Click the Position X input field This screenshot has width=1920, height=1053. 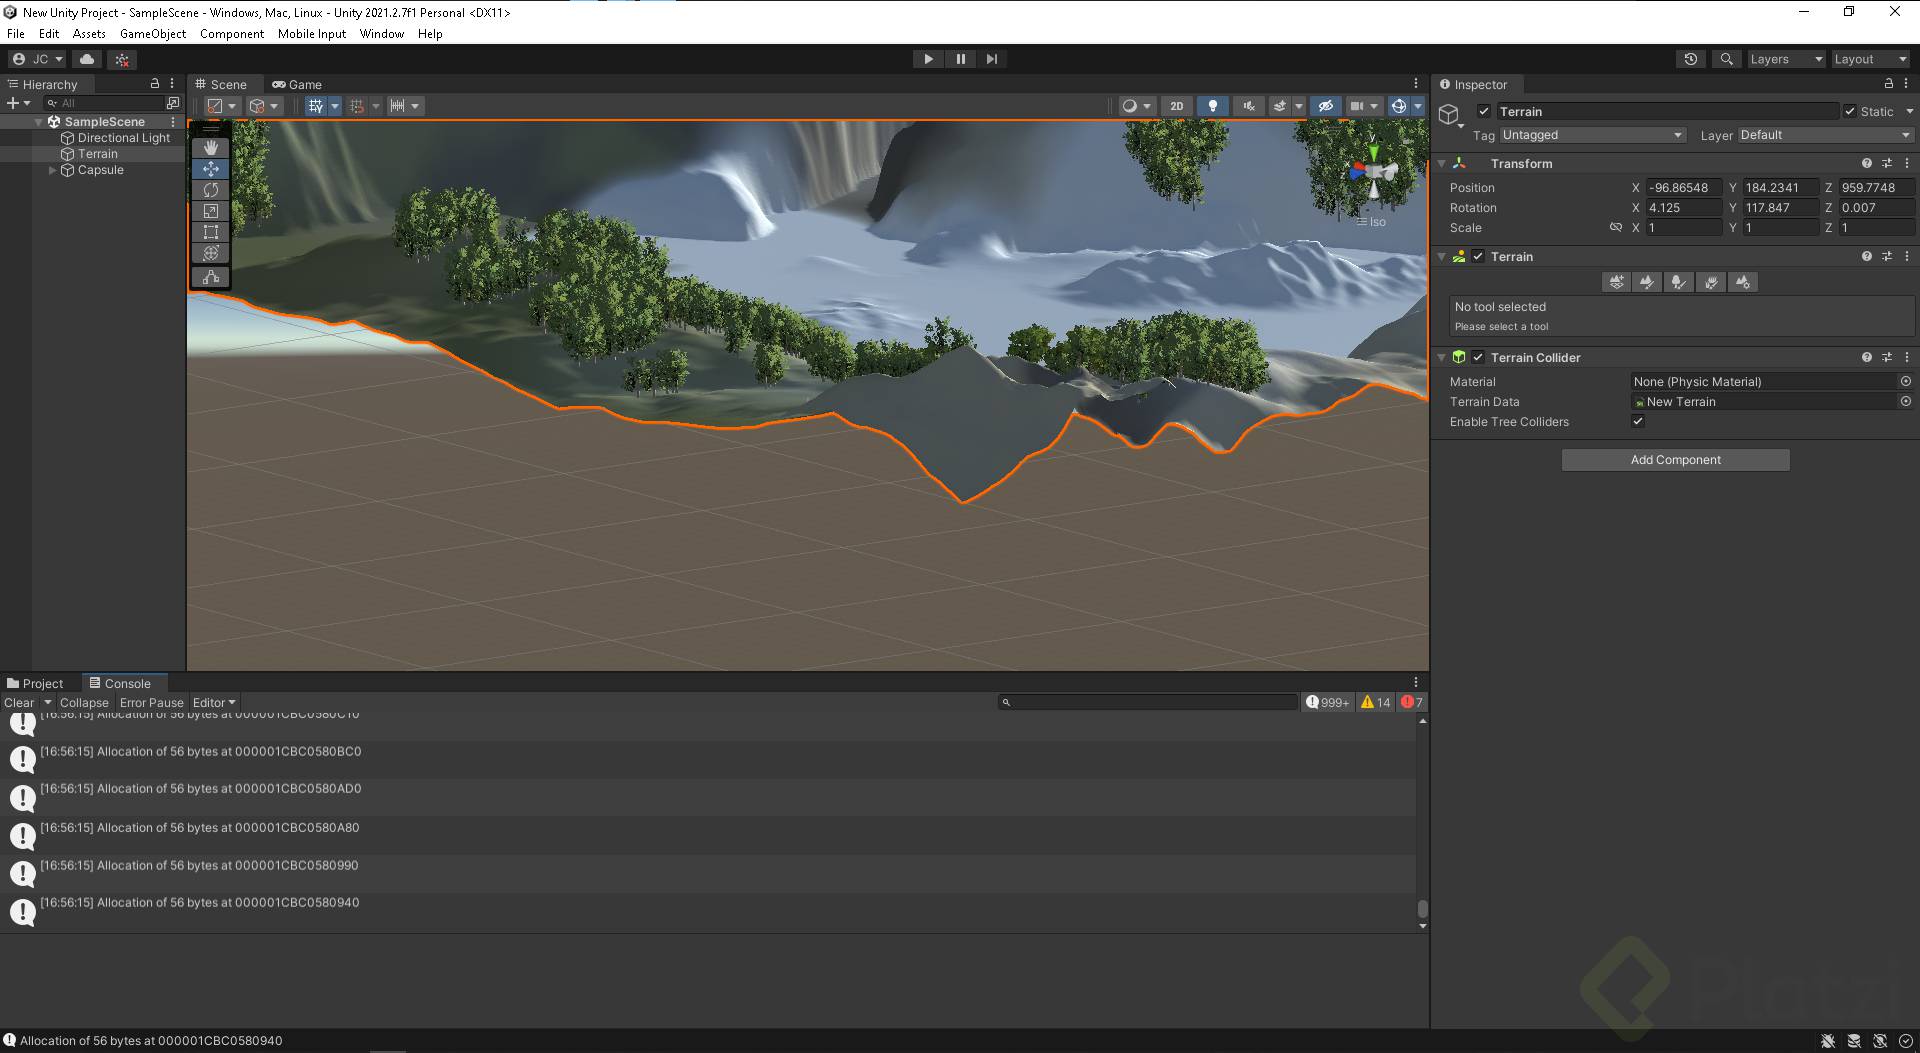tap(1684, 188)
